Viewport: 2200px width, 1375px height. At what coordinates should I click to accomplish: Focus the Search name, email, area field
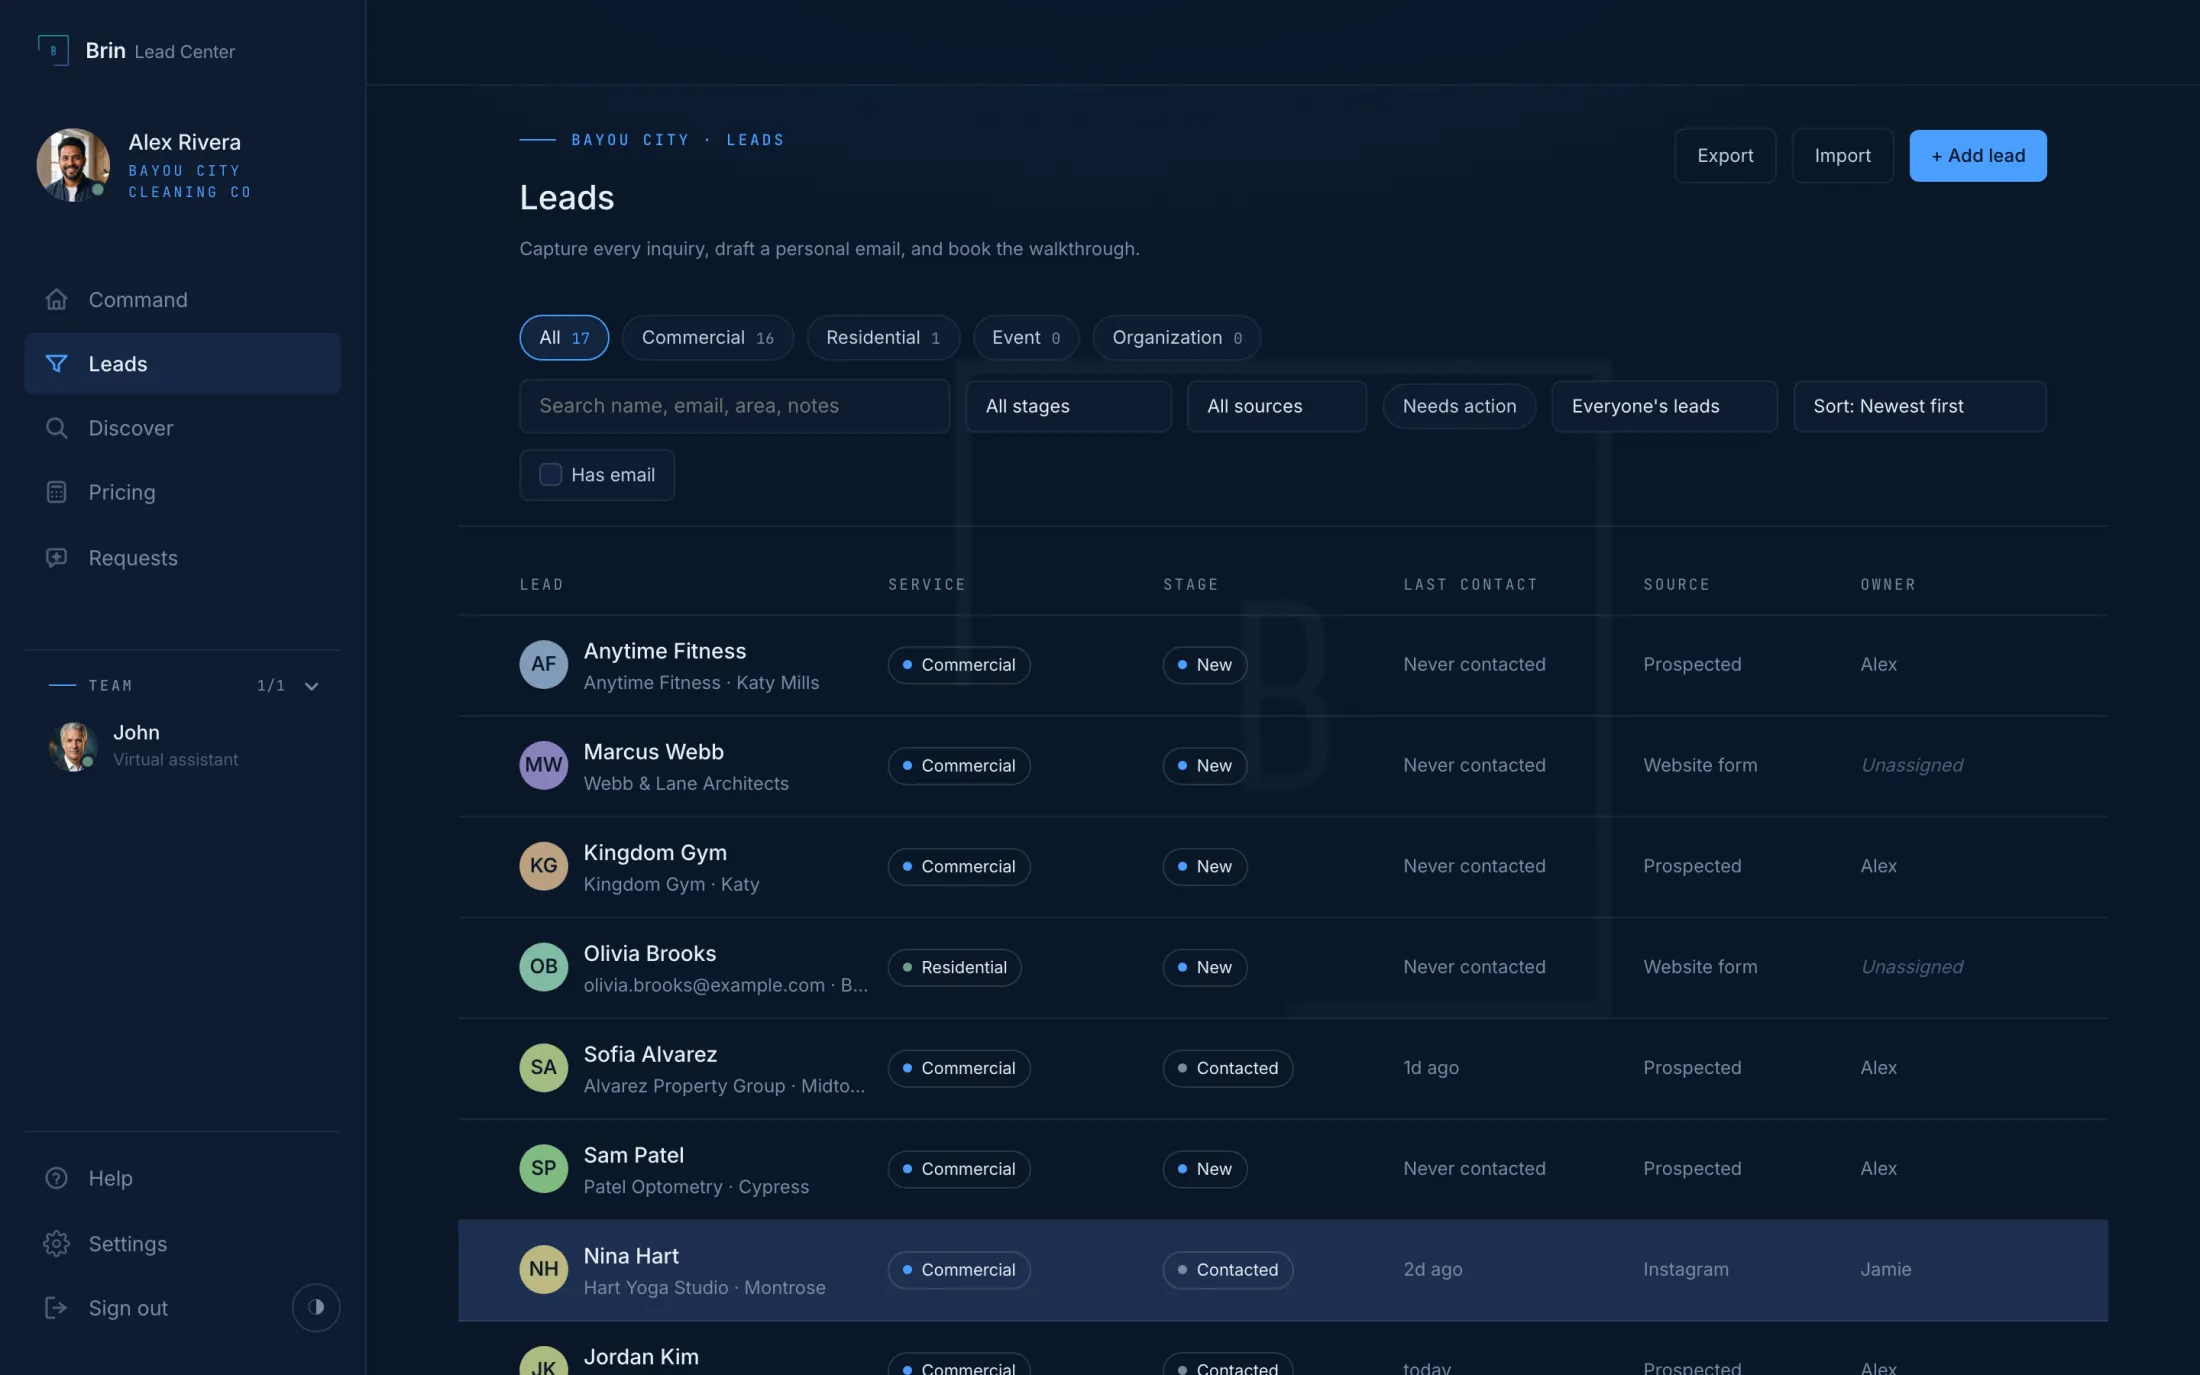[734, 406]
